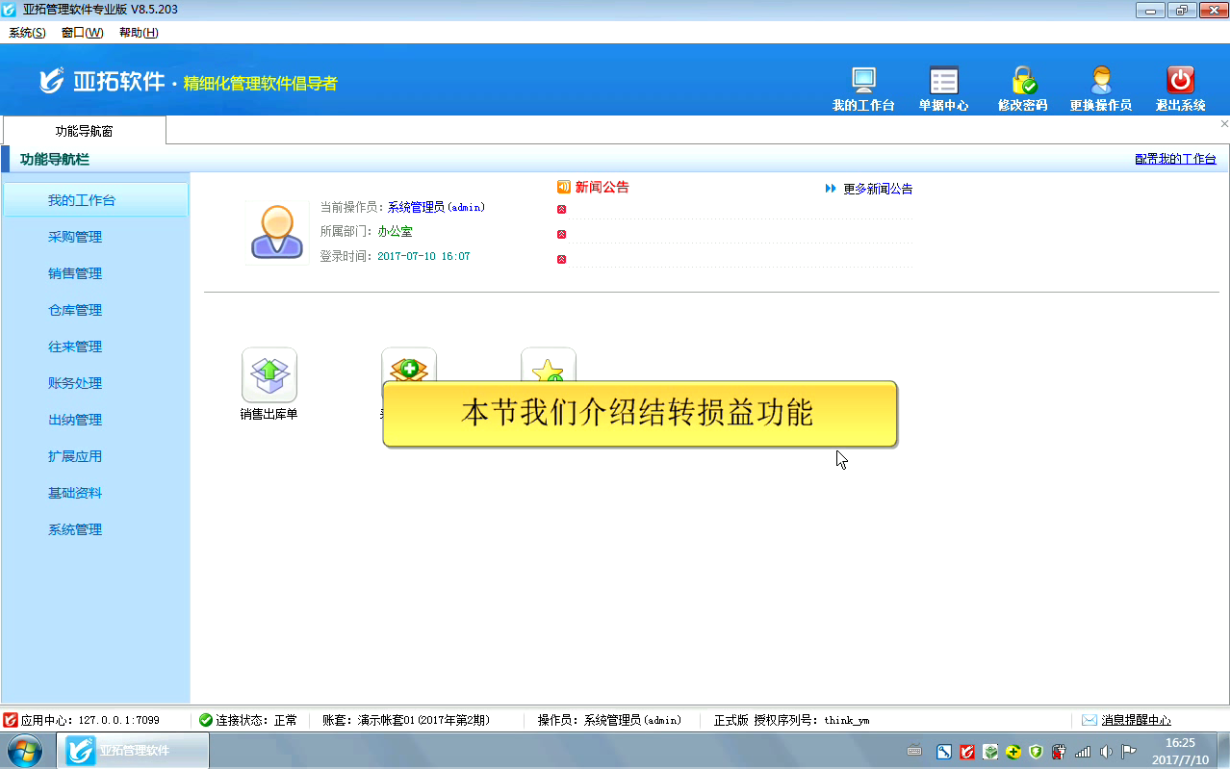Open the 单据中心 document center icon
Screen dimensions: 1230x769
[943, 82]
